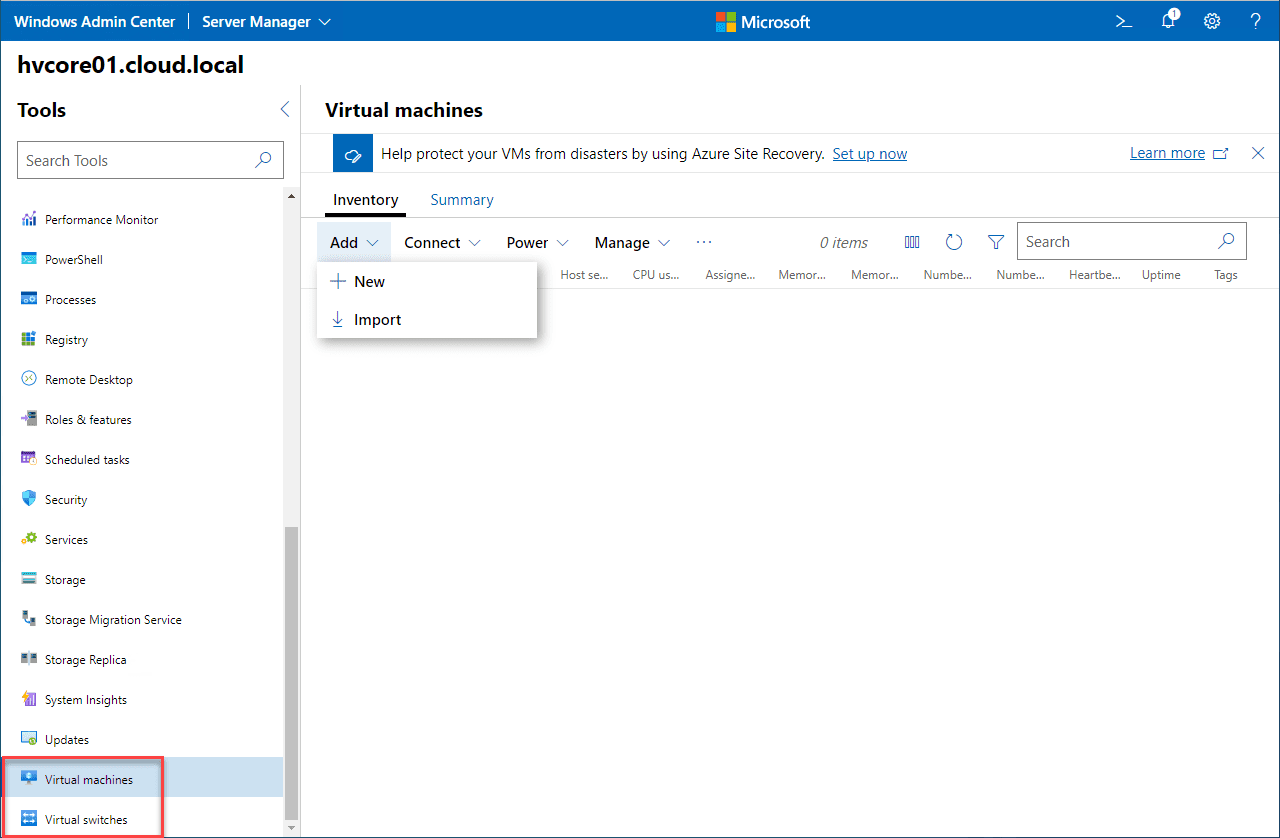Open Performance Monitor in the Tools list
Screen dimensions: 1280x838
pyautogui.click(x=142, y=220)
